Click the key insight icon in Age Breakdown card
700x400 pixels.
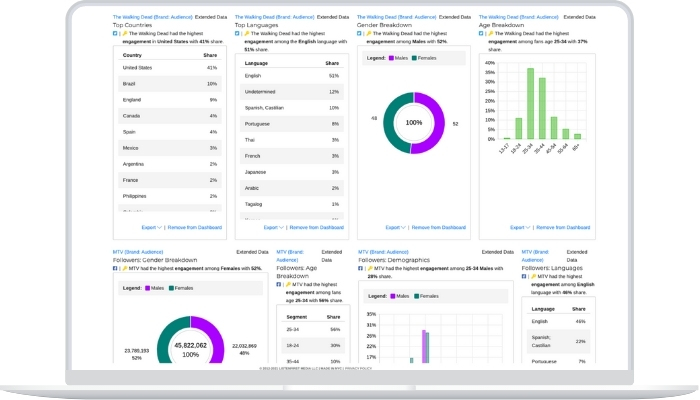[x=491, y=33]
